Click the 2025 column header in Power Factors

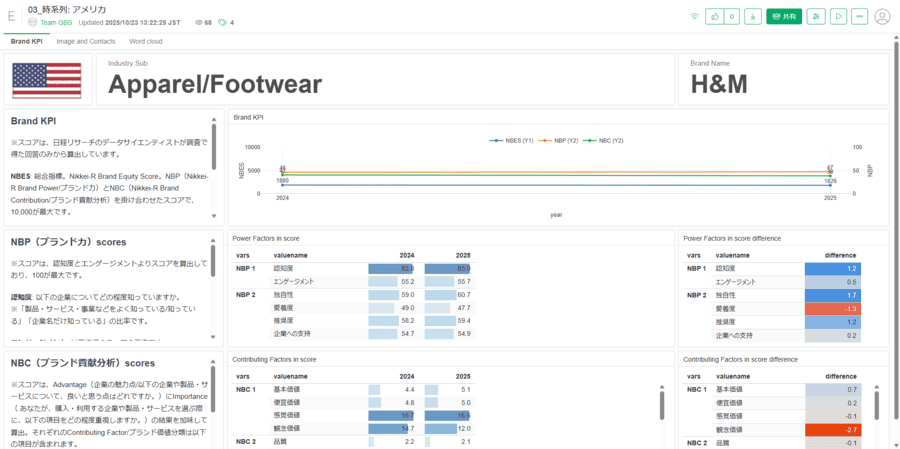pos(463,256)
